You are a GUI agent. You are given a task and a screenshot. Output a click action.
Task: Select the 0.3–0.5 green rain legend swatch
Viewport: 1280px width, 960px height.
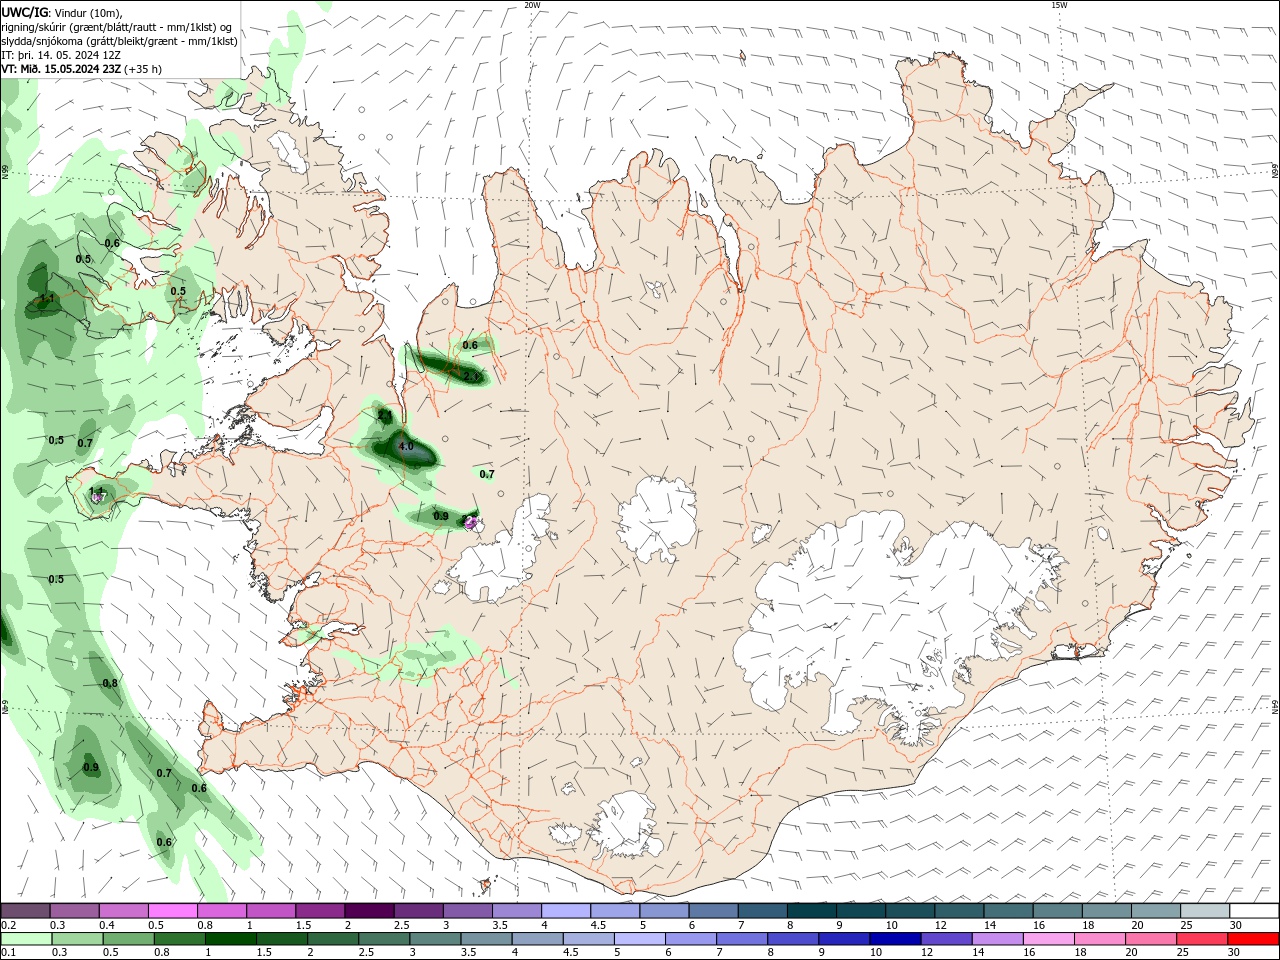[76, 939]
